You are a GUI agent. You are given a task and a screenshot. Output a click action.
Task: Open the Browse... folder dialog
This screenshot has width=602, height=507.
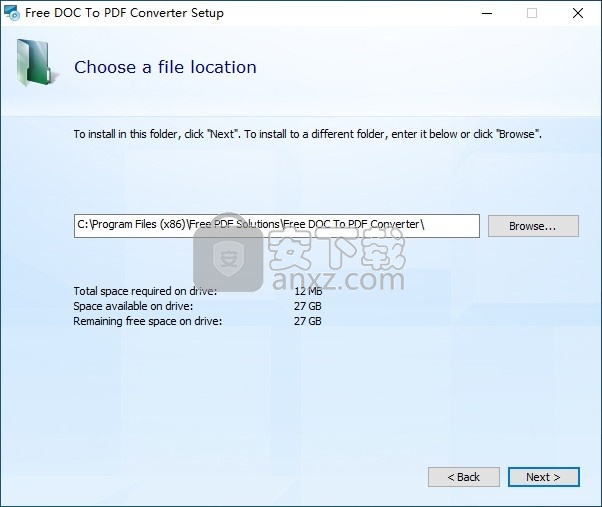(533, 226)
